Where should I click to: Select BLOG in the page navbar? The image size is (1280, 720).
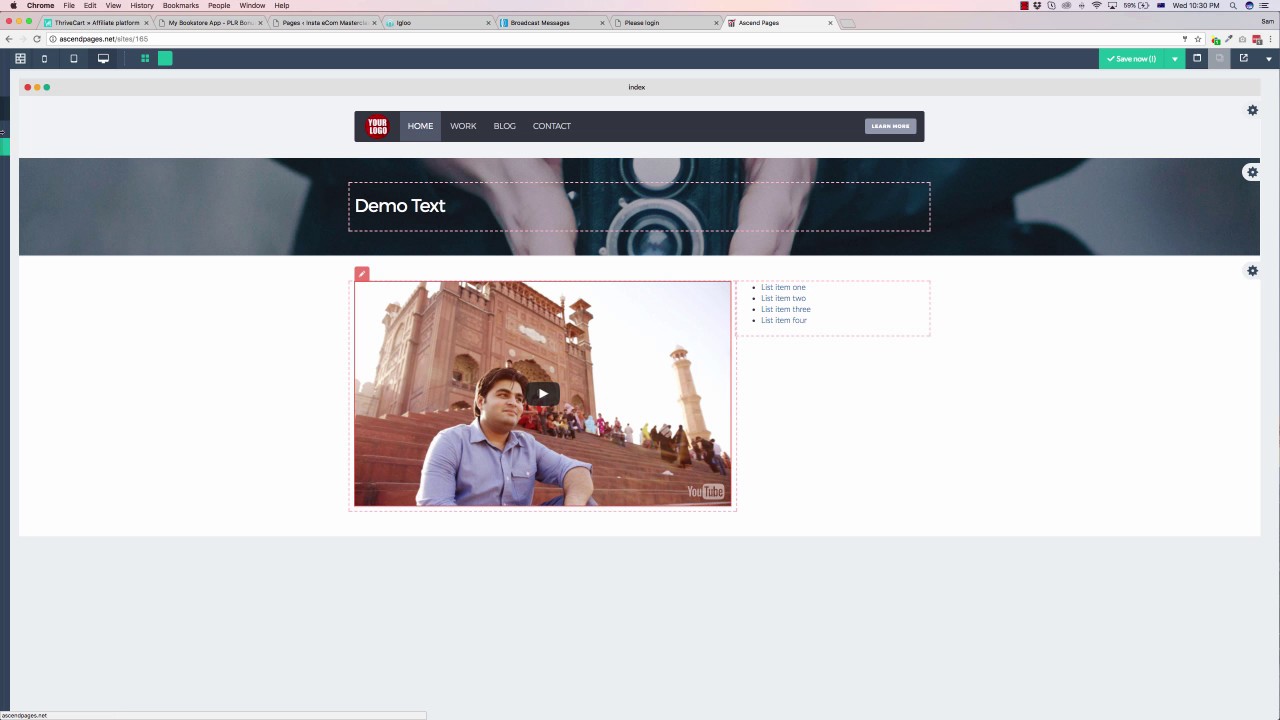505,126
